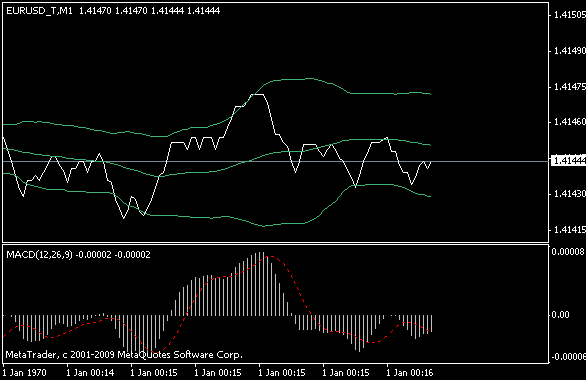The width and height of the screenshot is (586, 380).
Task: Click the 1 Jan 1970 time label
Action: click(24, 373)
